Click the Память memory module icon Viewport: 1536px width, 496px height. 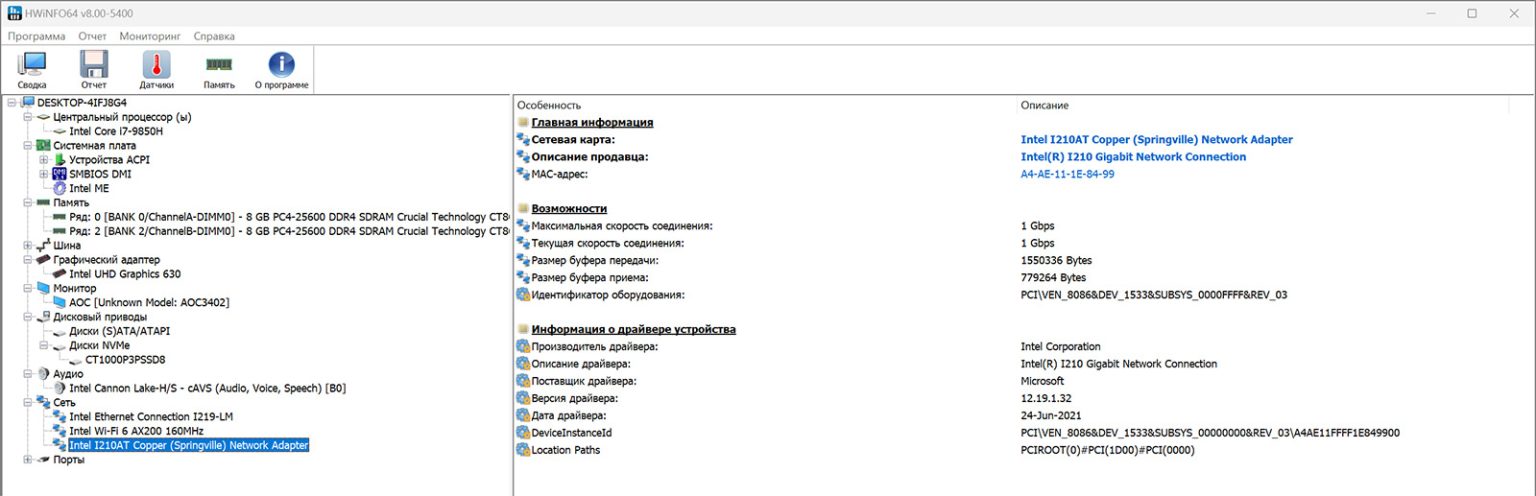(219, 66)
